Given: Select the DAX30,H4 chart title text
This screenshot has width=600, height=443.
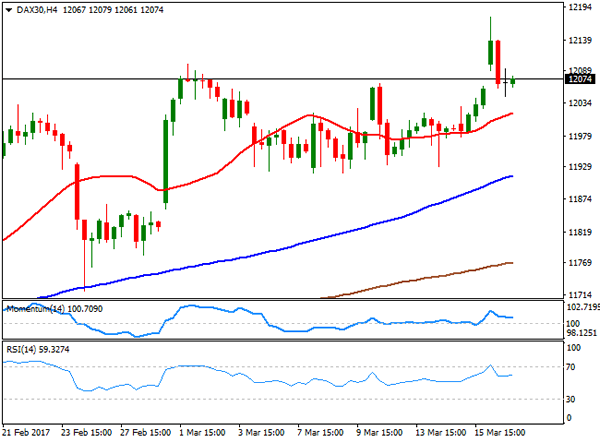Looking at the screenshot, I should 37,10.
